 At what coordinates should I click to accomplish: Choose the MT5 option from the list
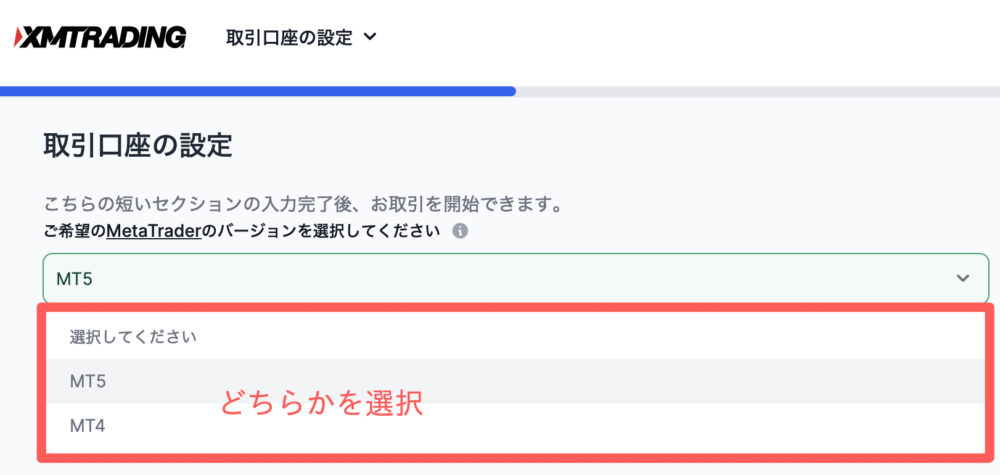coord(515,381)
